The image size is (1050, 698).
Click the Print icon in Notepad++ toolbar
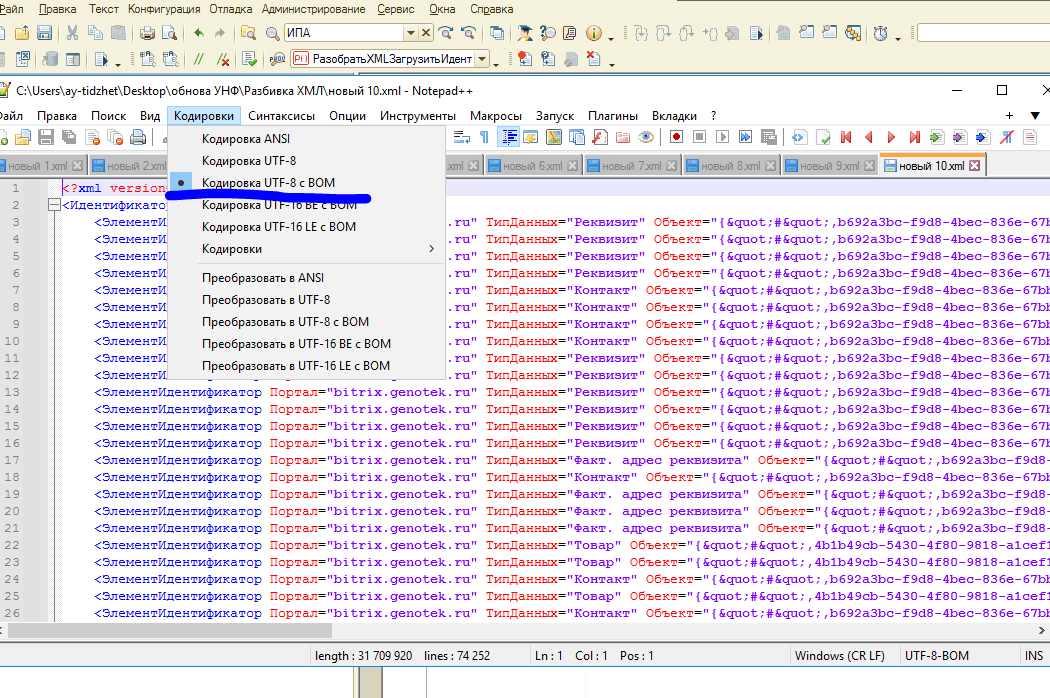pyautogui.click(x=138, y=137)
